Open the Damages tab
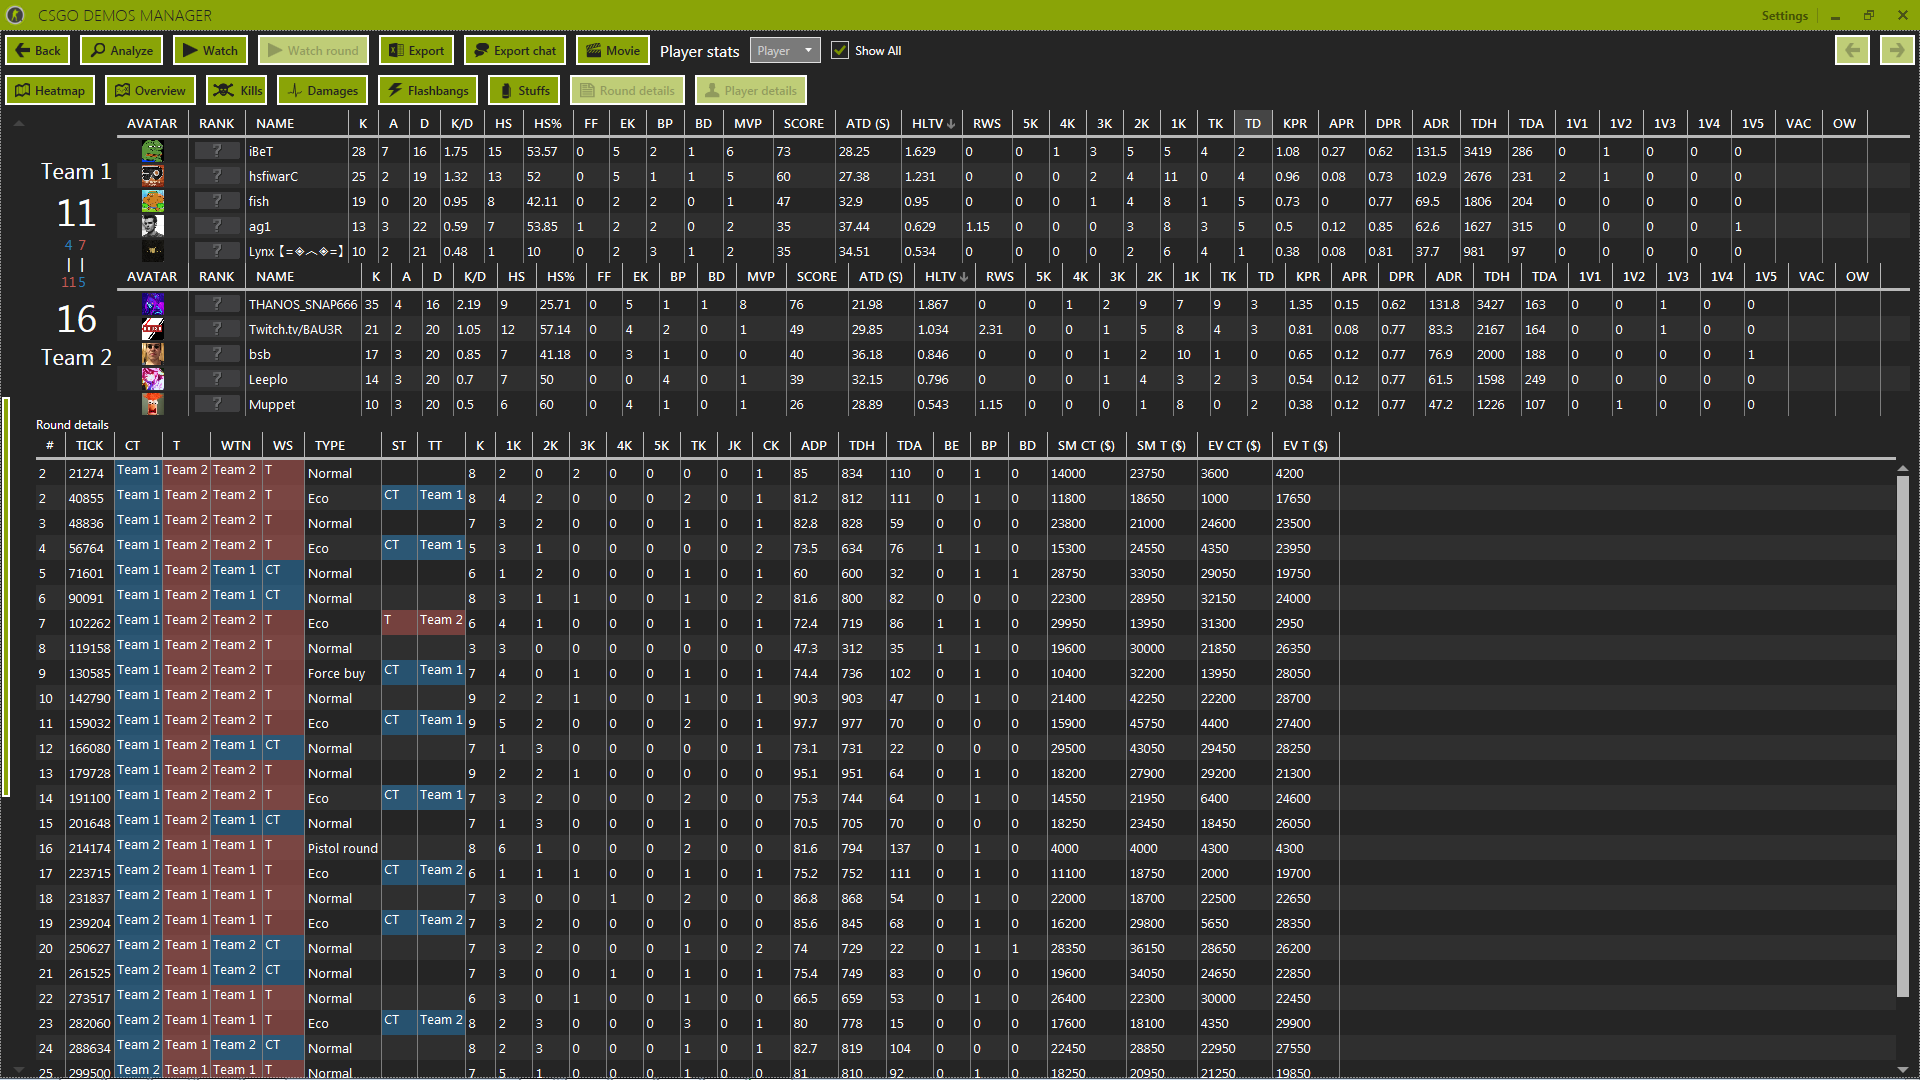The image size is (1920, 1080). (x=323, y=91)
